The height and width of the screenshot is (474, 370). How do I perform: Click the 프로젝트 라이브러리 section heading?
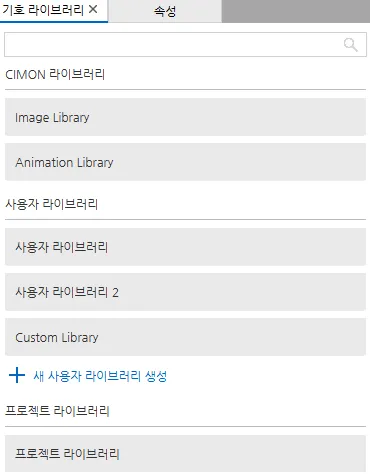tap(57, 410)
